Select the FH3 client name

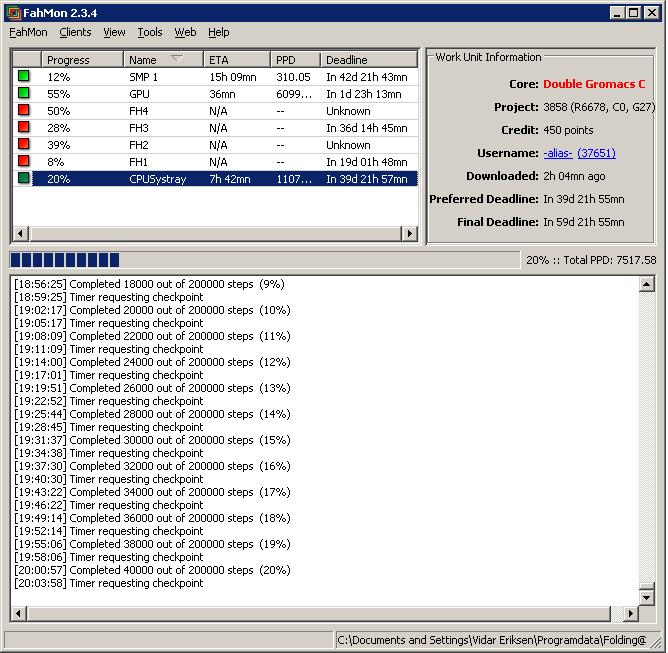click(138, 128)
